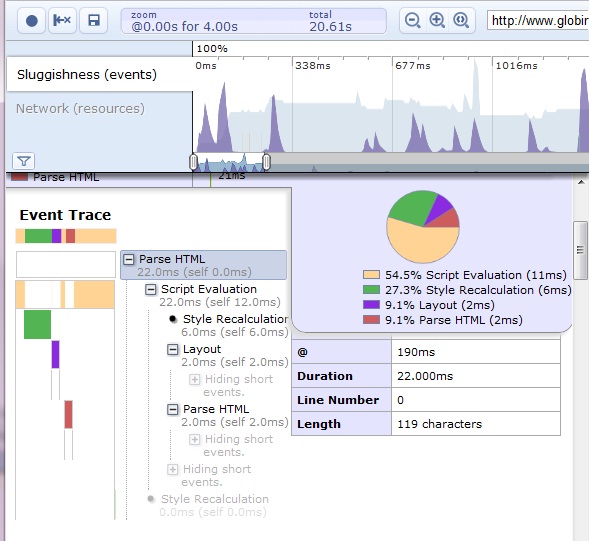
Task: Switch to the Network (resources) tab
Action: (x=80, y=109)
